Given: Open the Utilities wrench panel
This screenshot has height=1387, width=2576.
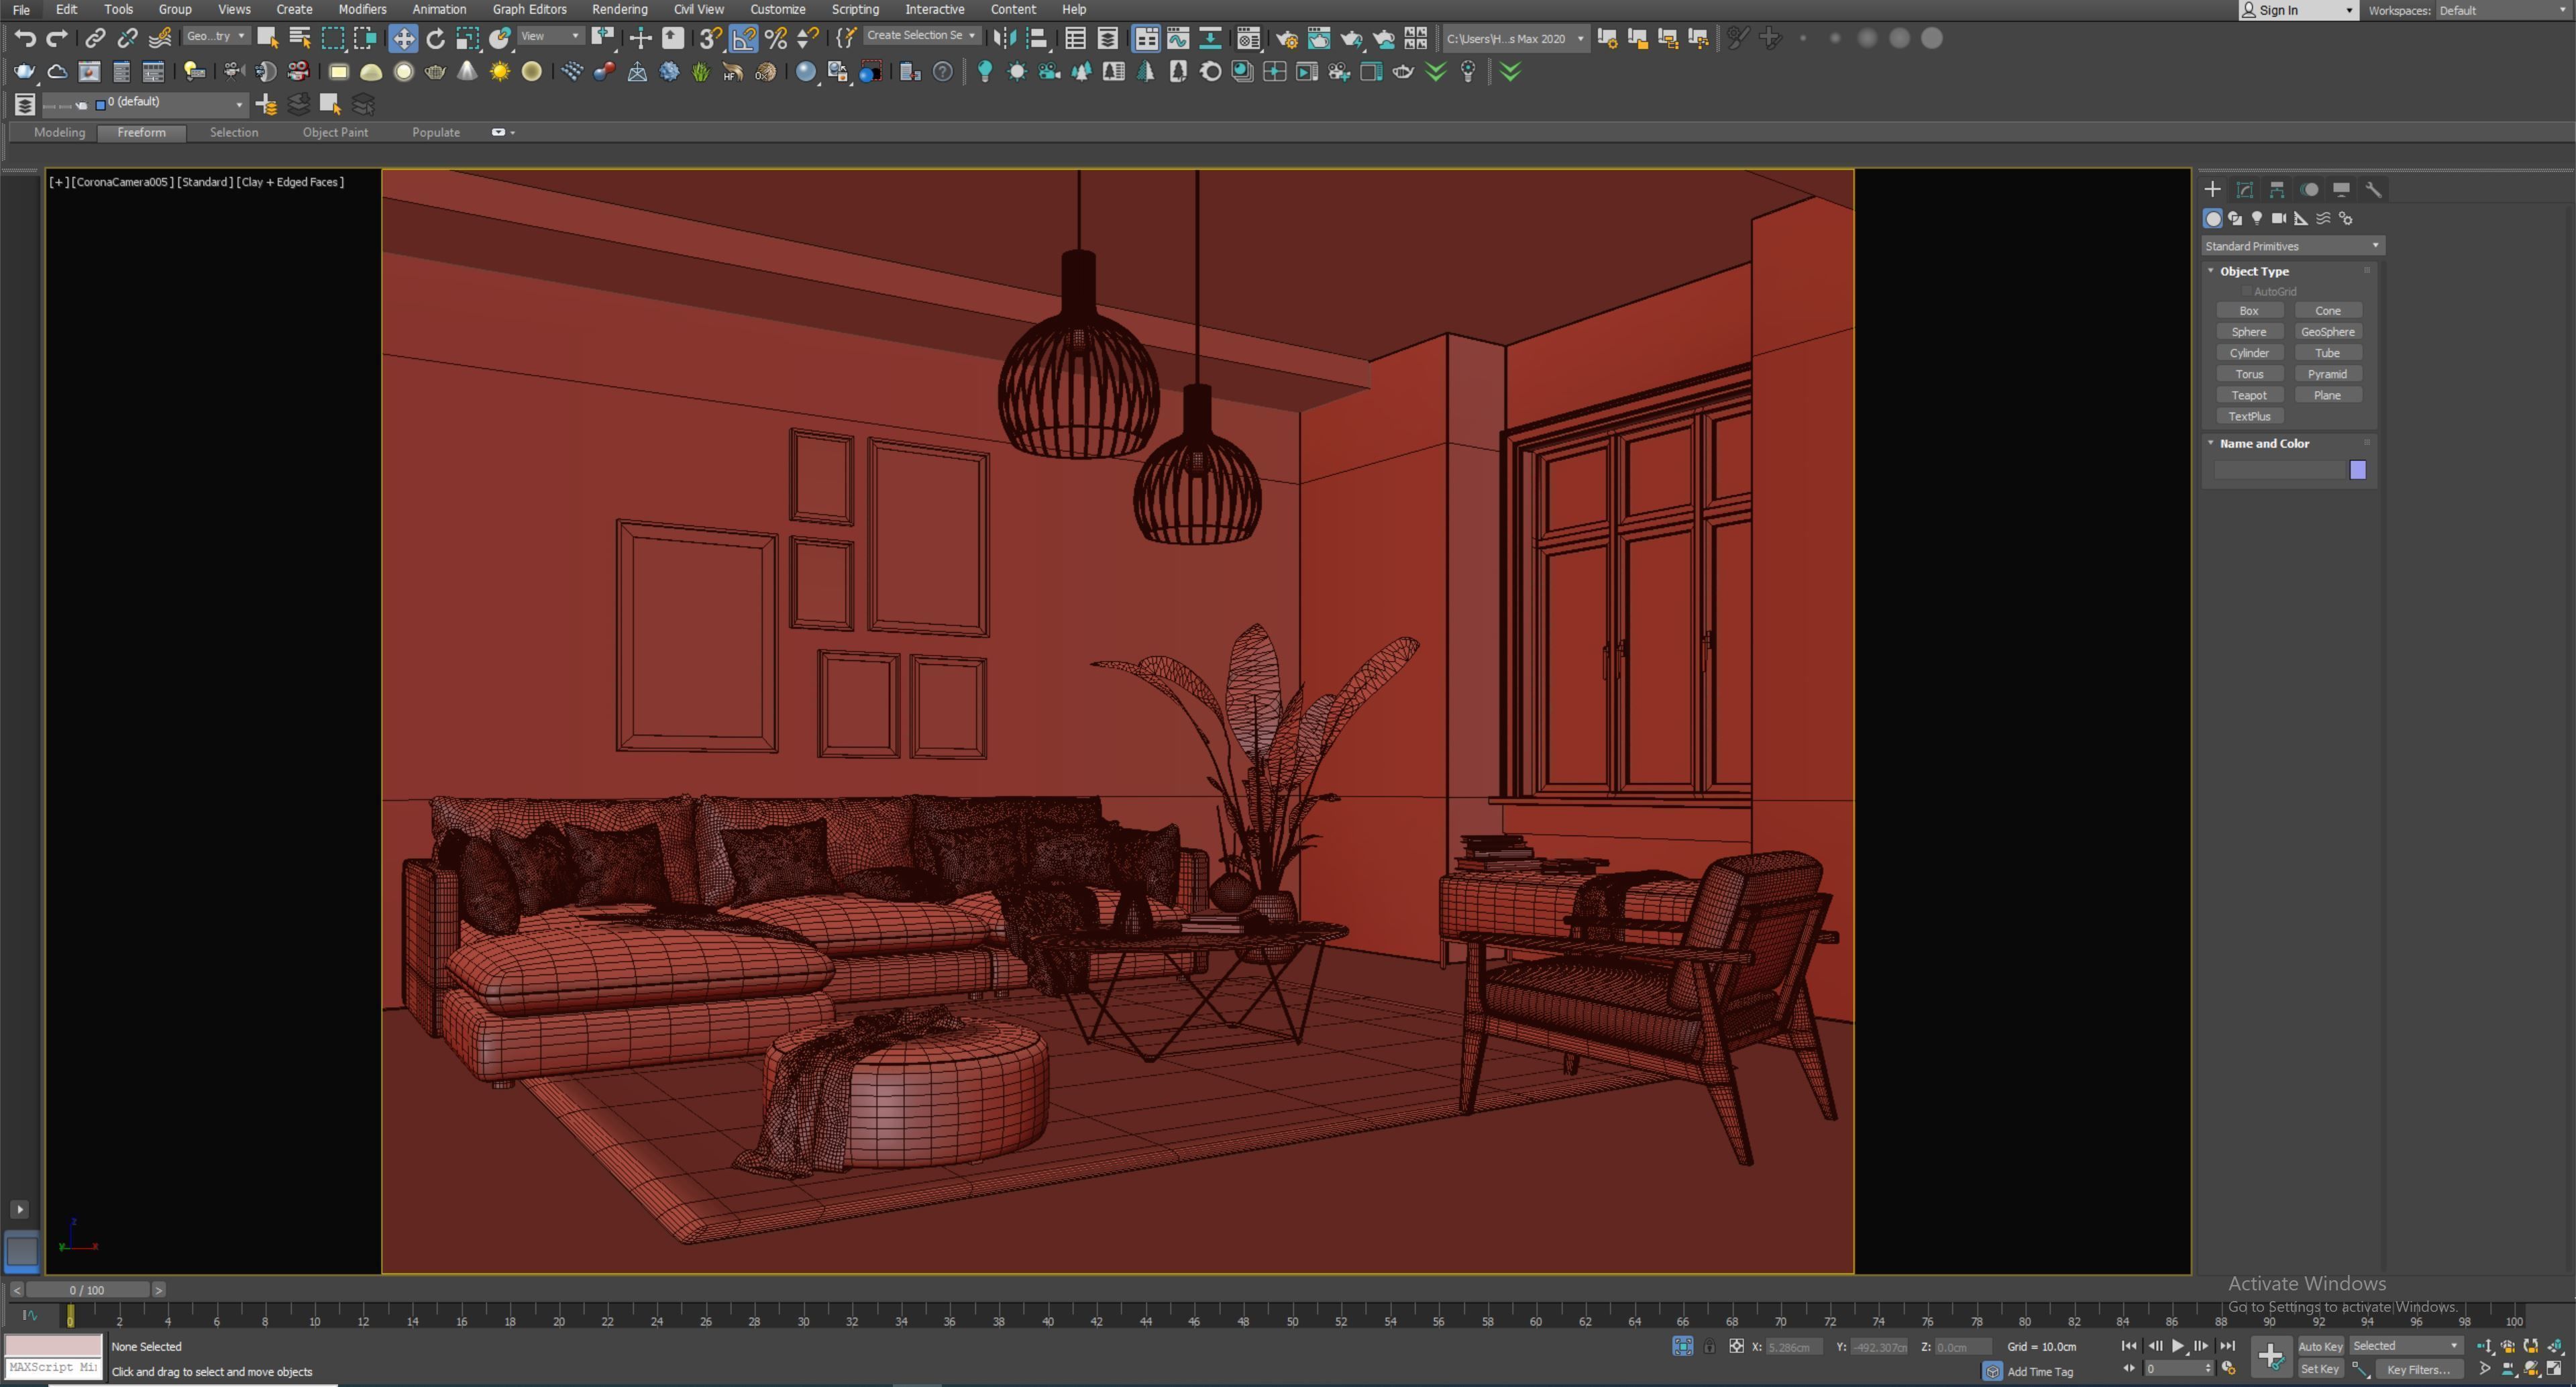Looking at the screenshot, I should click(2373, 189).
